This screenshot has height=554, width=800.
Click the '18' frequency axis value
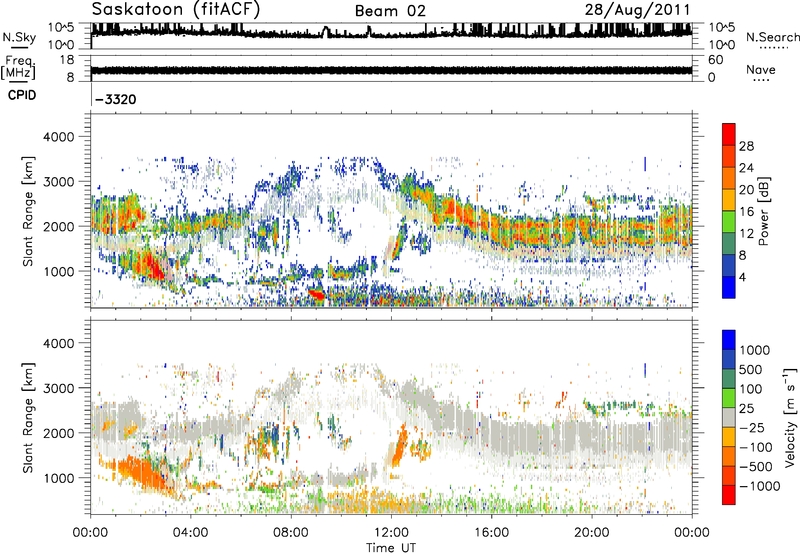coord(67,60)
